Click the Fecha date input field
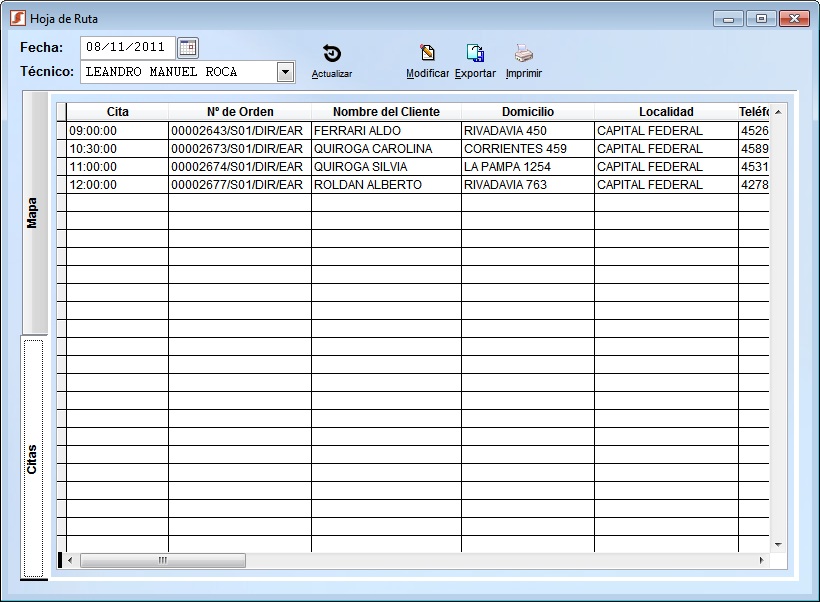This screenshot has height=602, width=820. click(x=127, y=47)
